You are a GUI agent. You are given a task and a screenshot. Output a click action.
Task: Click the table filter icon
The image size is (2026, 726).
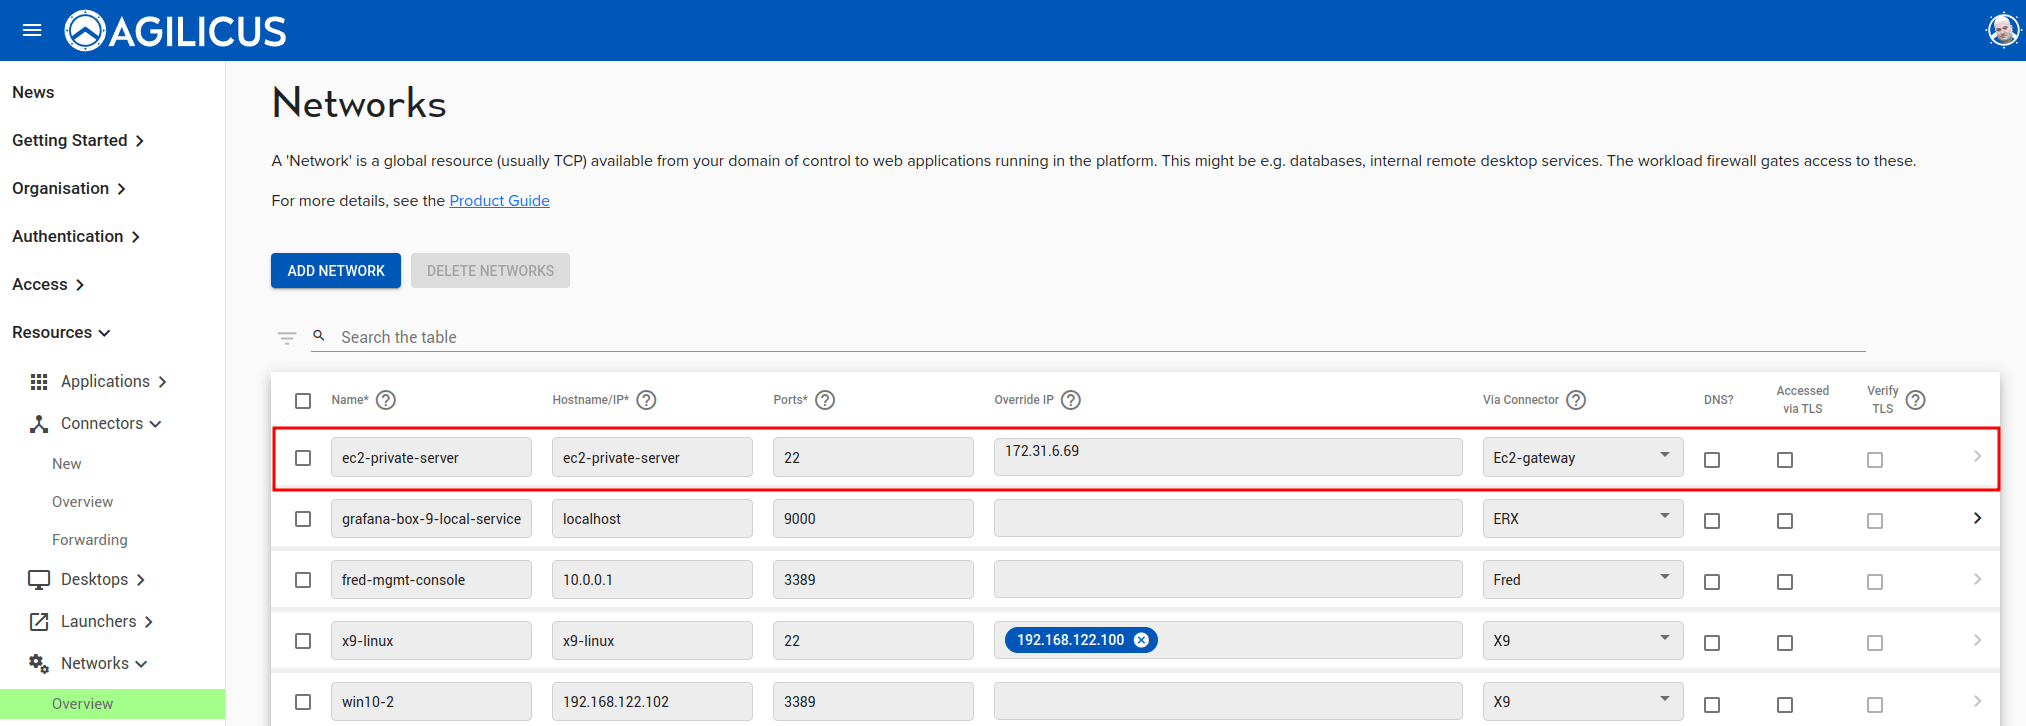click(x=287, y=338)
